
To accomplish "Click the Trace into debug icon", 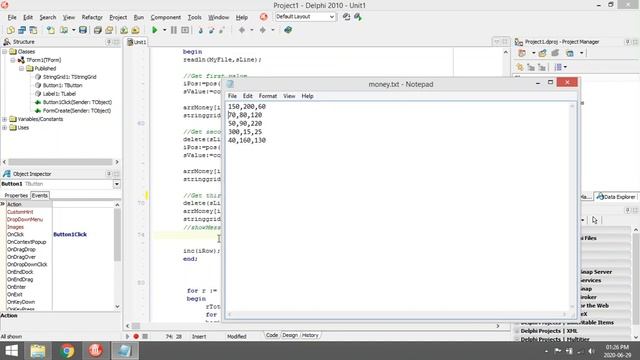I will (200, 30).
